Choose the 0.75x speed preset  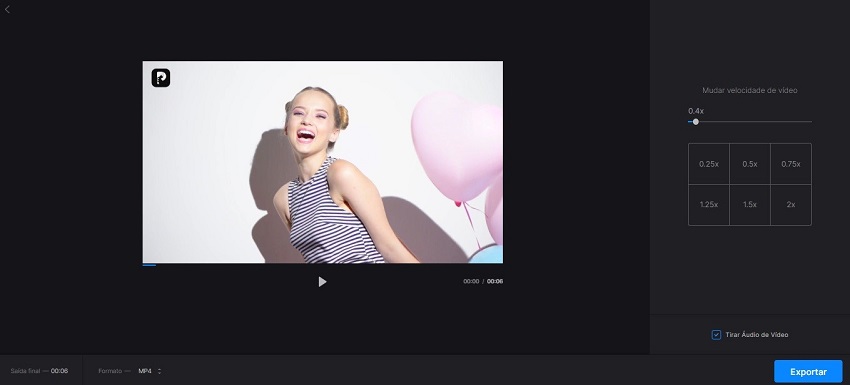[791, 164]
